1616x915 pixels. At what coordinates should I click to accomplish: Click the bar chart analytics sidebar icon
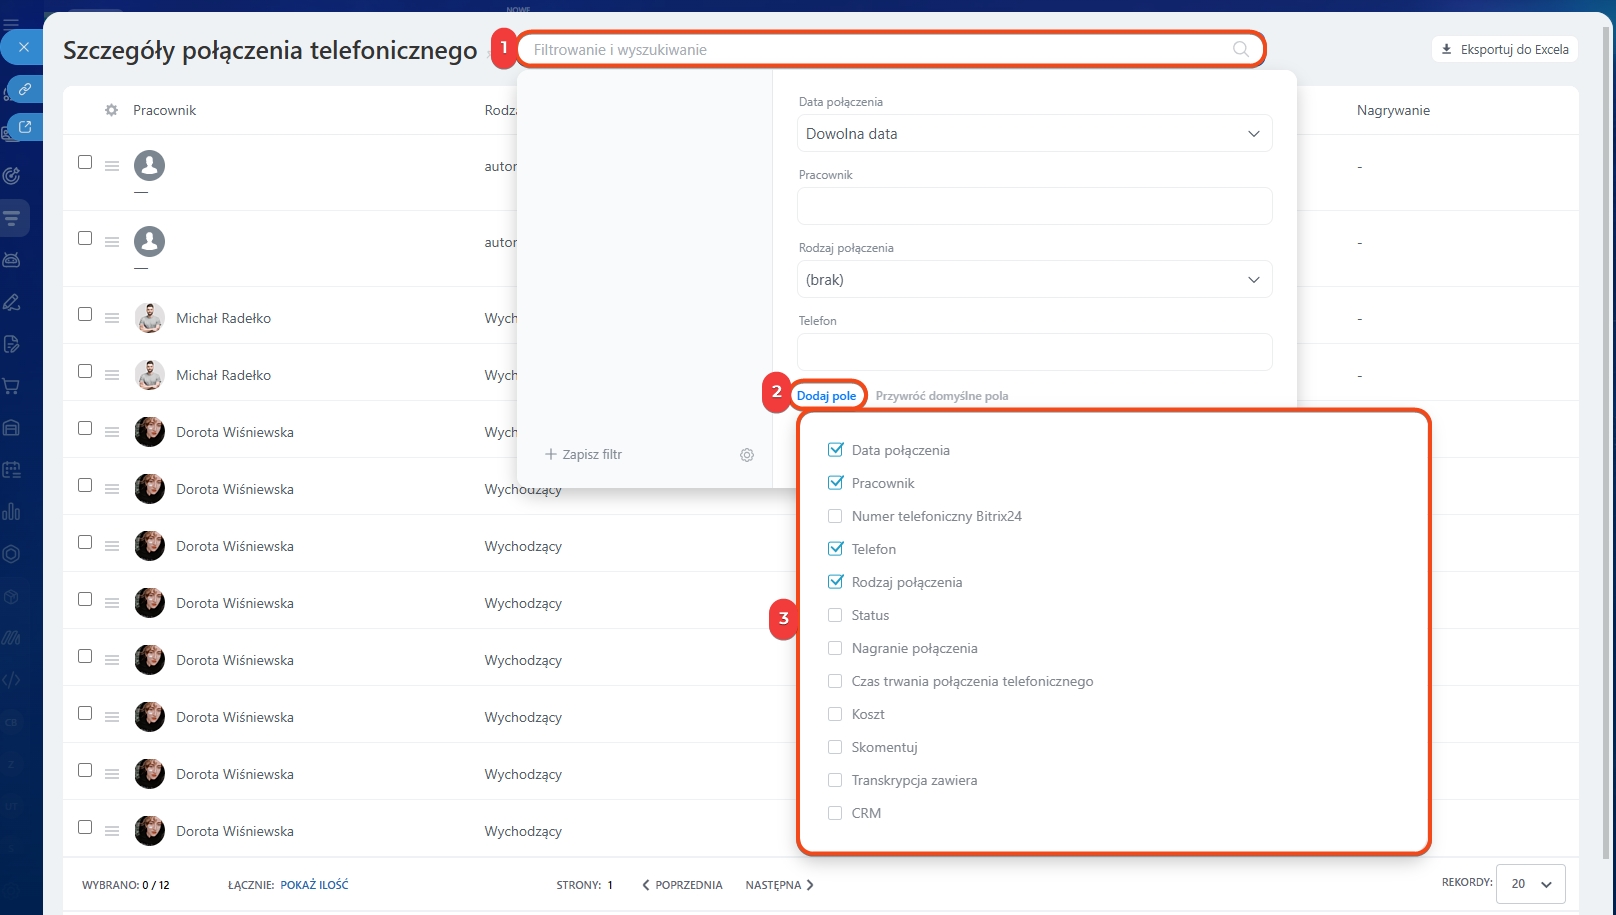coord(12,512)
